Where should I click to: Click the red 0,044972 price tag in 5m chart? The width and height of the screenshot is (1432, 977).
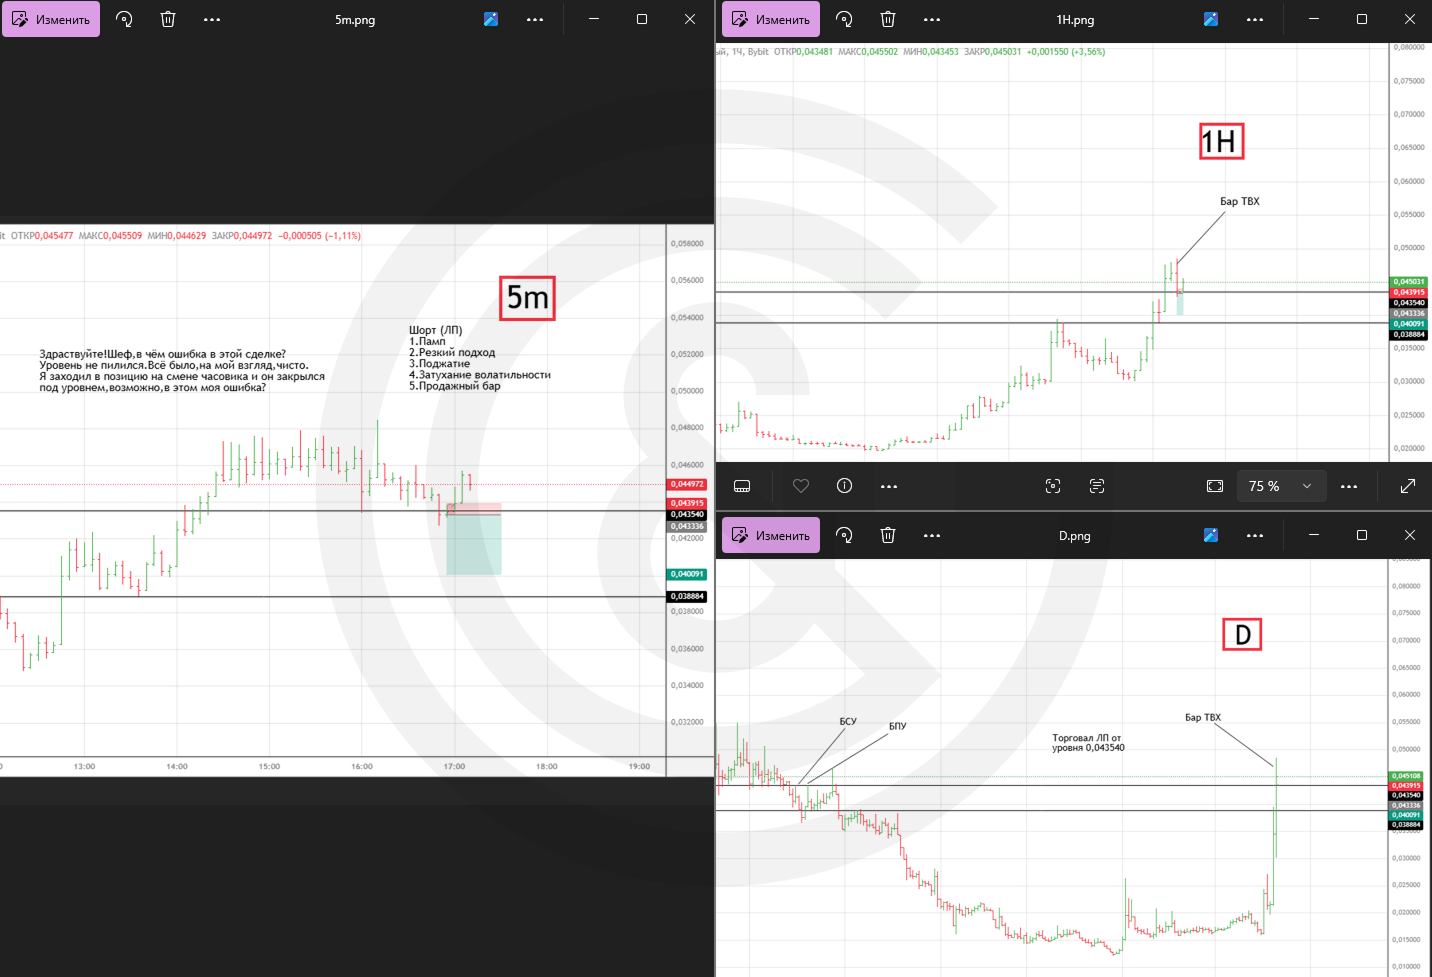[687, 485]
